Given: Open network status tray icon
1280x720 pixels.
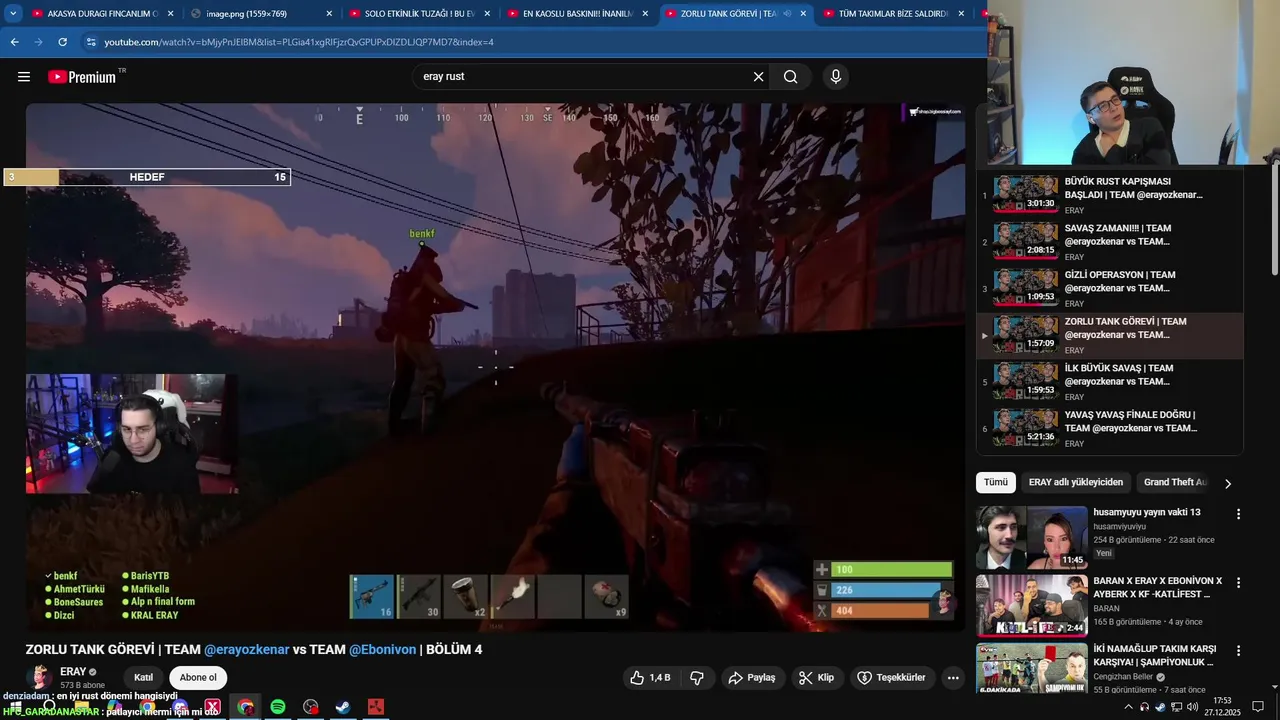Looking at the screenshot, I should point(1177,707).
